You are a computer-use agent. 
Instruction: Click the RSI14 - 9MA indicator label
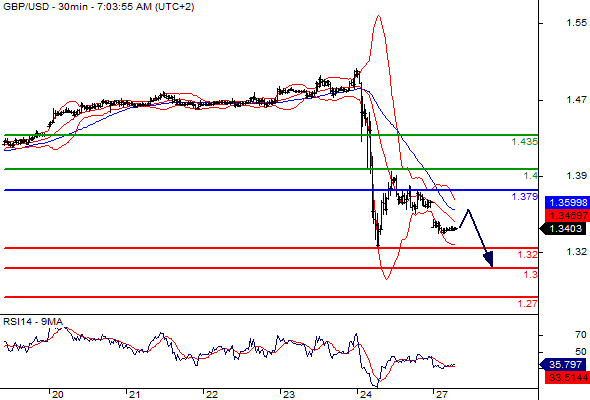[33, 322]
